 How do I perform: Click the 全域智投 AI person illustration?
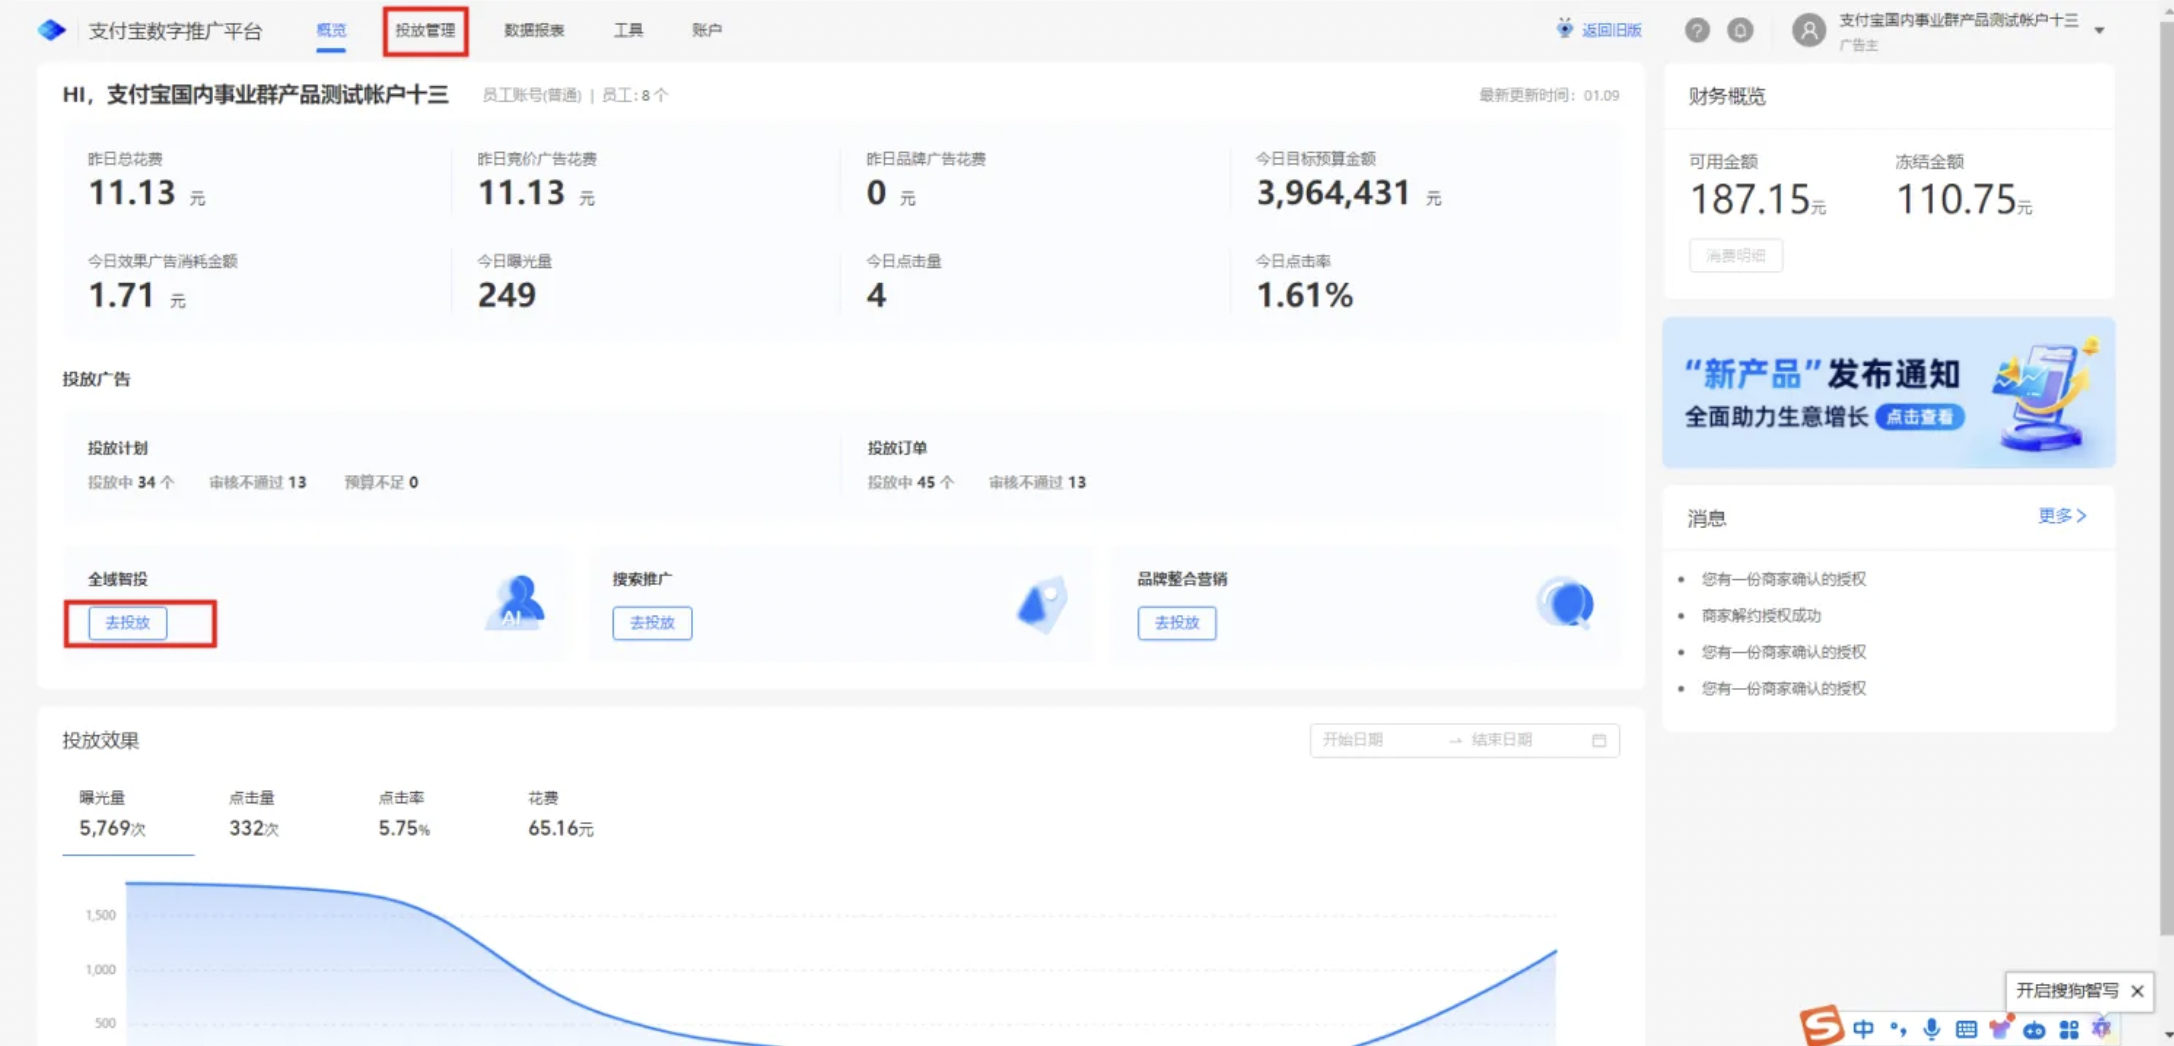point(516,602)
